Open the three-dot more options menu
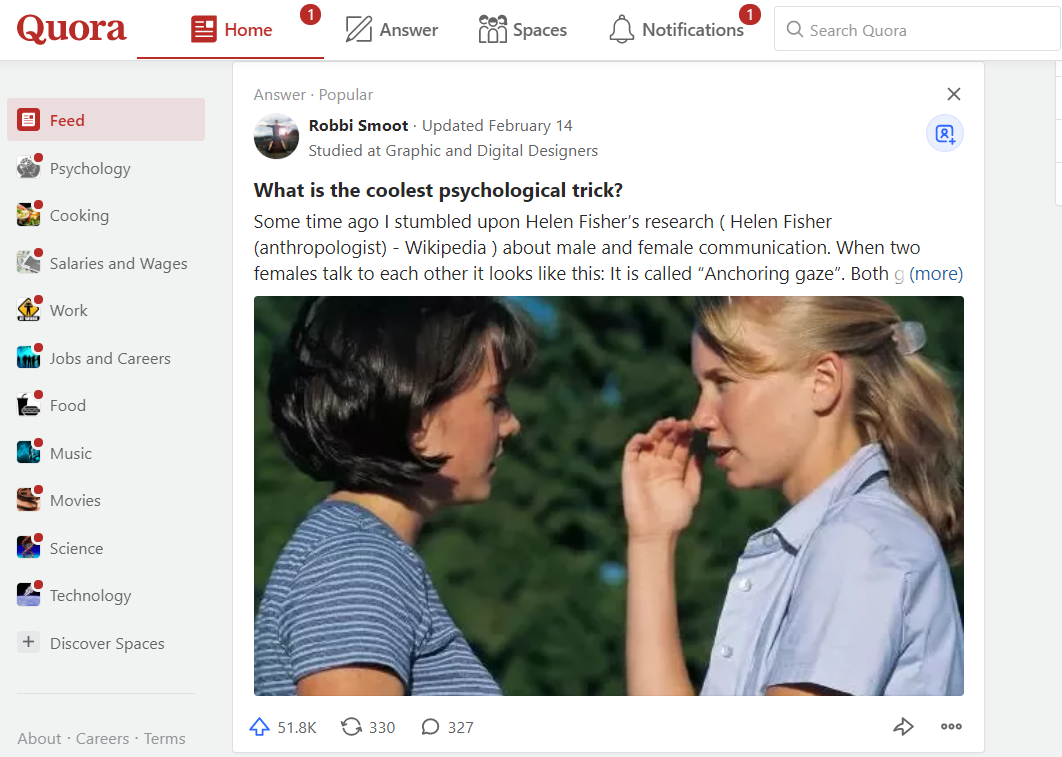This screenshot has width=1062, height=757. [951, 727]
